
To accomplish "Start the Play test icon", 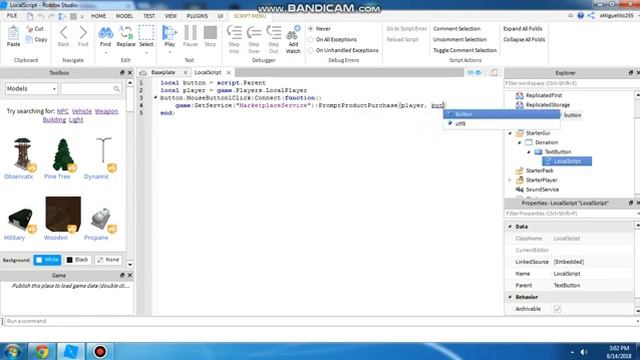I will (x=169, y=33).
